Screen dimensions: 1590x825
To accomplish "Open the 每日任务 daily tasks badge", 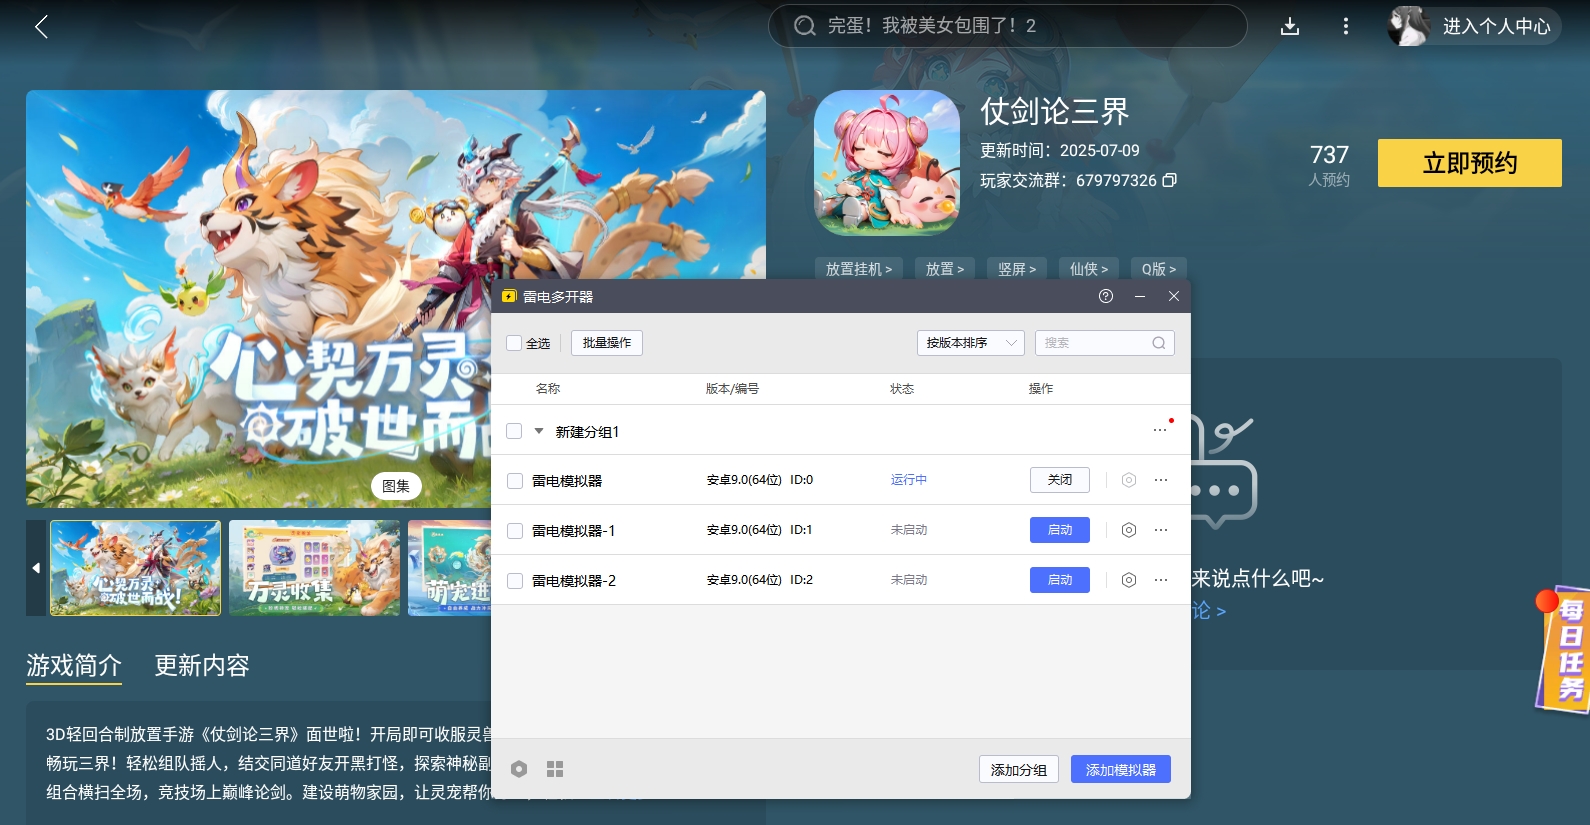I will (x=1565, y=648).
